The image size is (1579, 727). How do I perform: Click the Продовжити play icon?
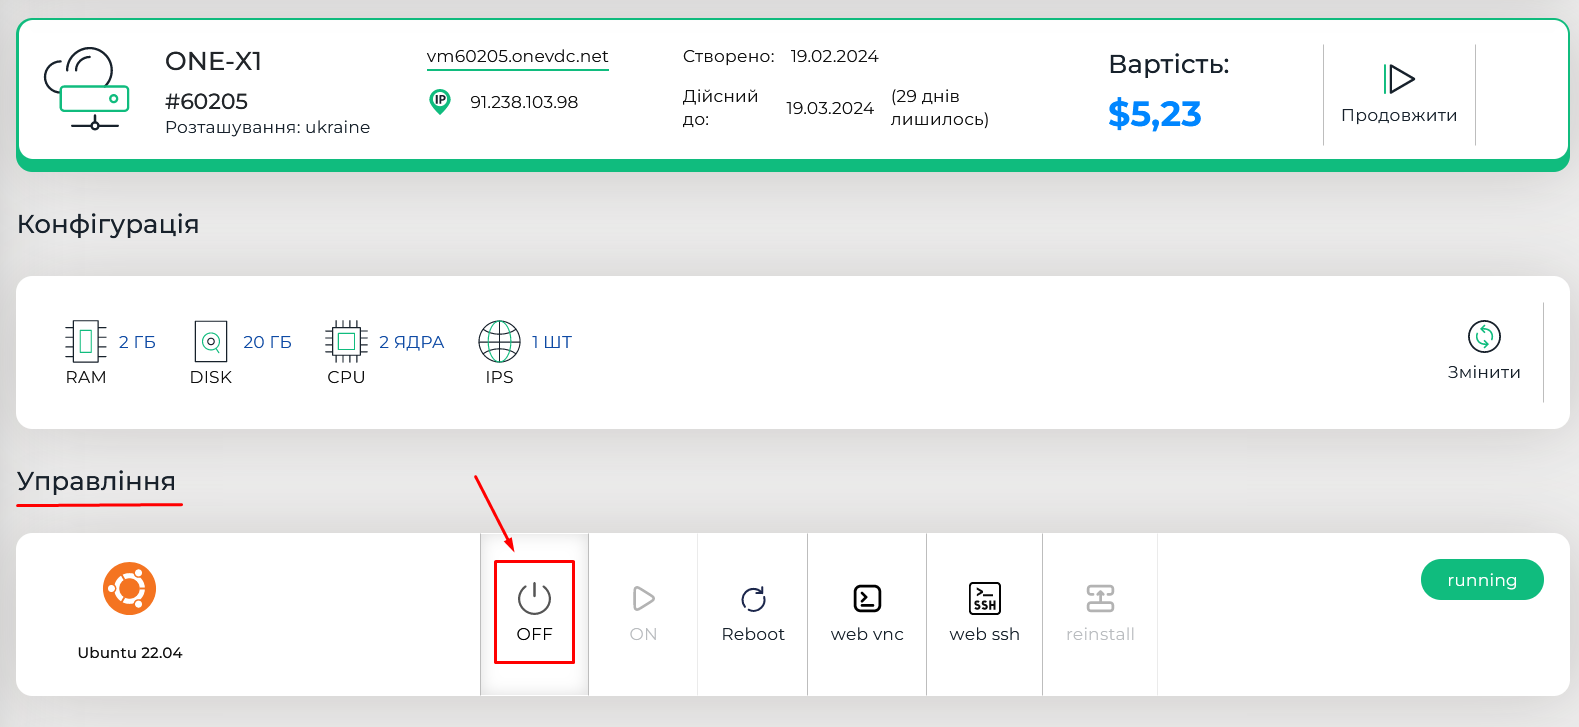[x=1399, y=78]
